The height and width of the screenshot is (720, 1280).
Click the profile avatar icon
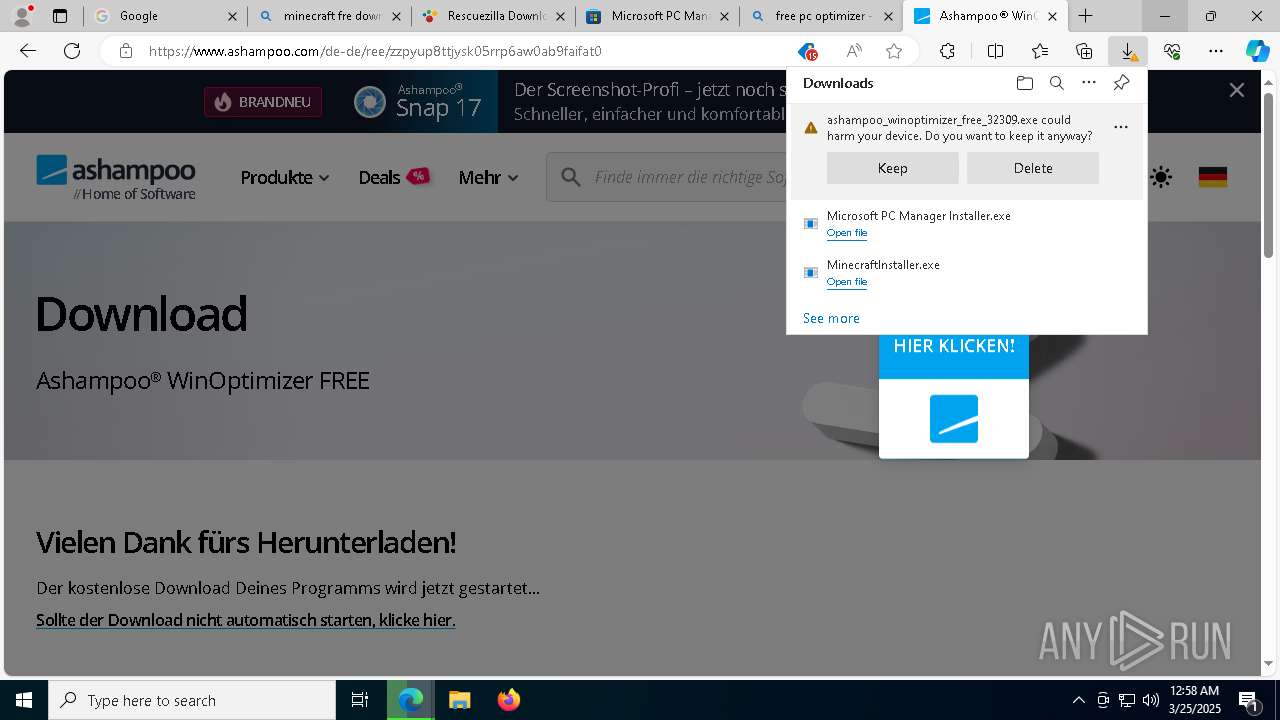[22, 16]
